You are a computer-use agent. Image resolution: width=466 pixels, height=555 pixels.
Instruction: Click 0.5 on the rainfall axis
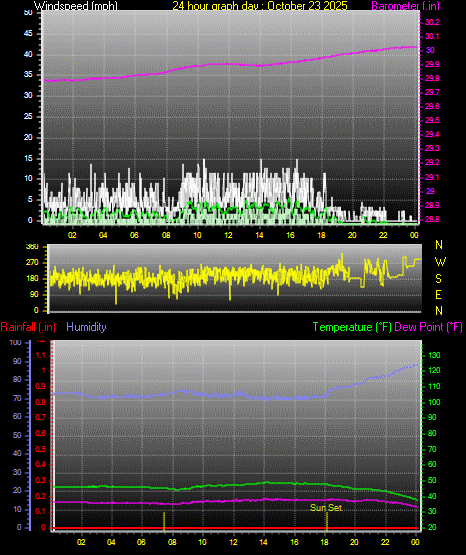coord(41,449)
